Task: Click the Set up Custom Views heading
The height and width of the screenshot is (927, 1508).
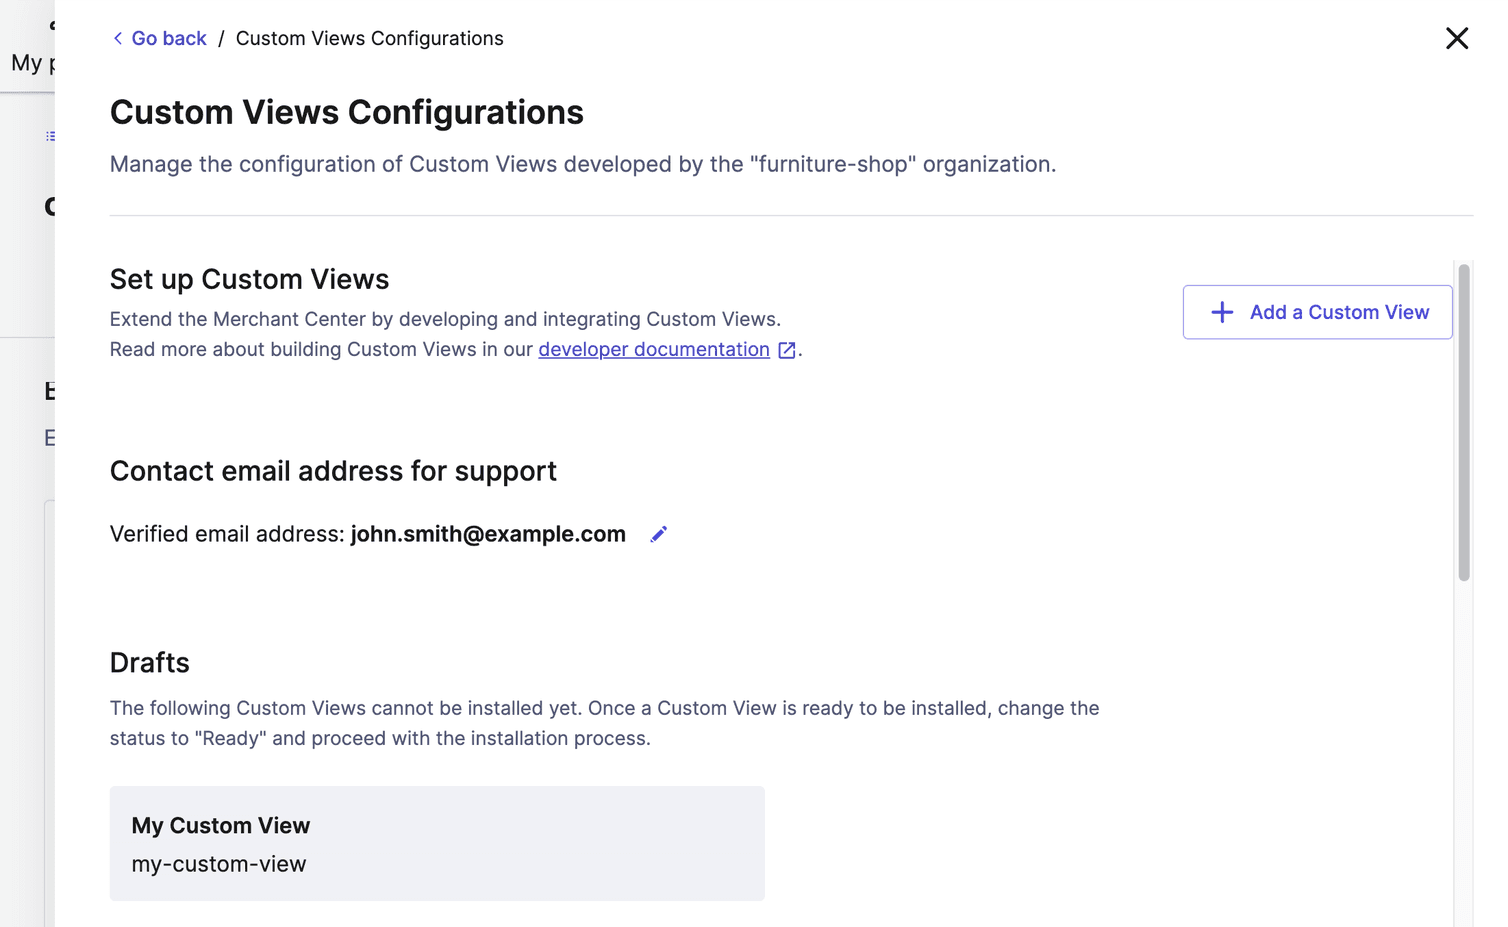Action: [x=249, y=279]
